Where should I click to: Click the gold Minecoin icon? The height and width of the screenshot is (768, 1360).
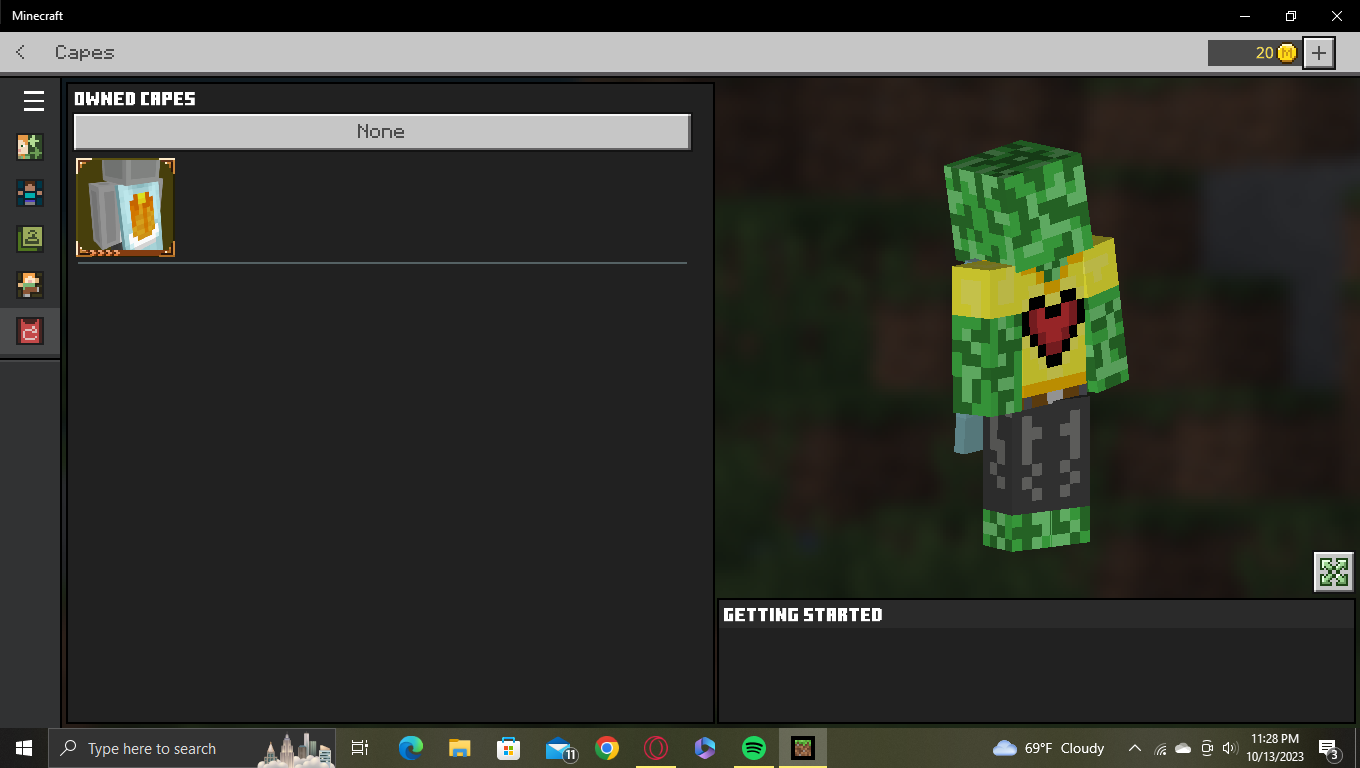pos(1287,53)
